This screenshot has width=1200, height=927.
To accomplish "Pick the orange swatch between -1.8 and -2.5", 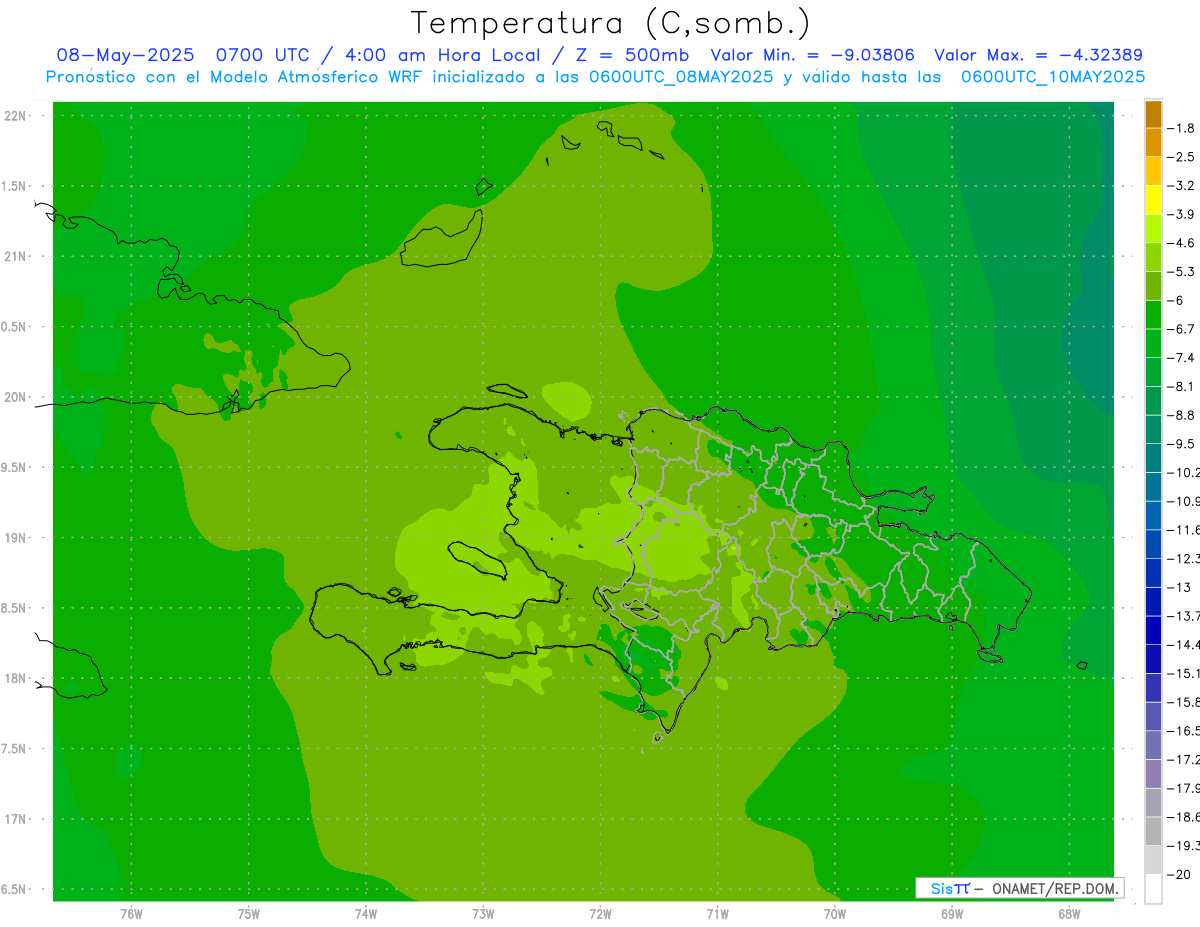I will coord(1153,142).
